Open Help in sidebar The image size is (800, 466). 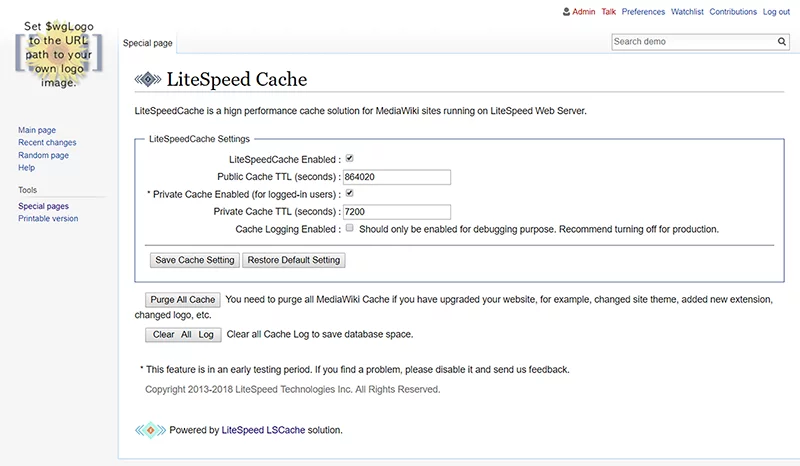27,167
